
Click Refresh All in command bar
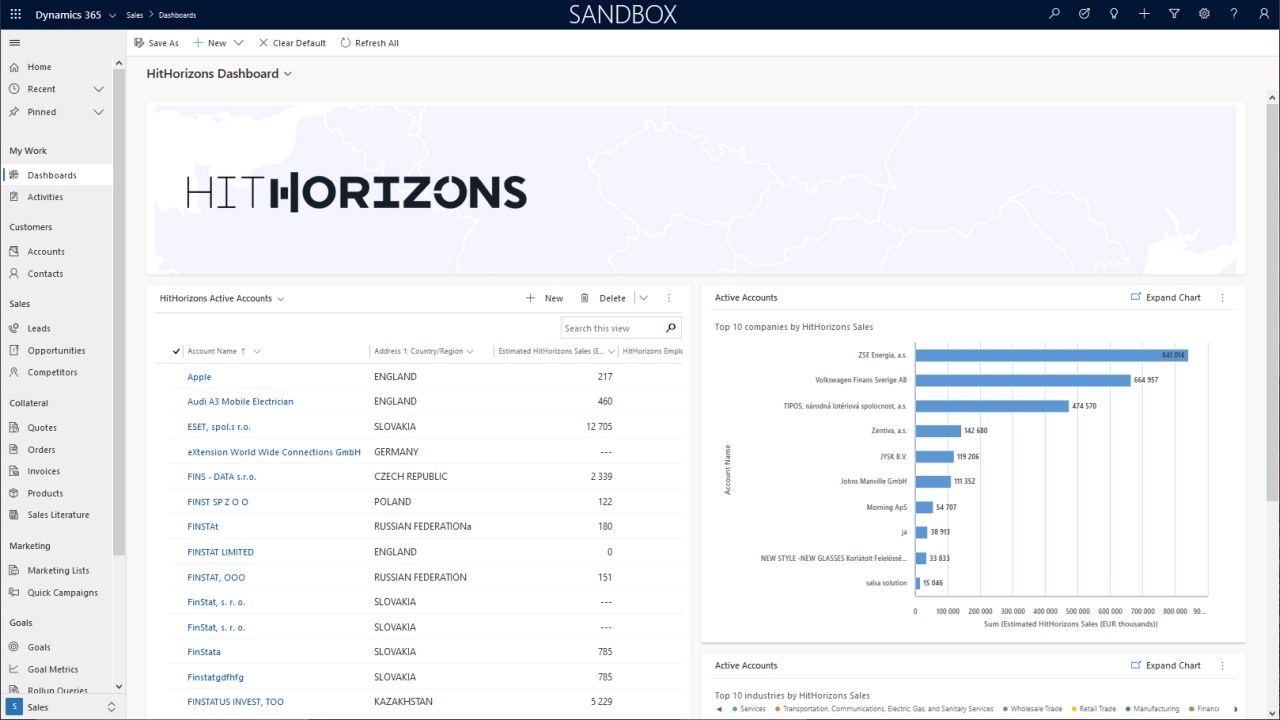point(370,43)
